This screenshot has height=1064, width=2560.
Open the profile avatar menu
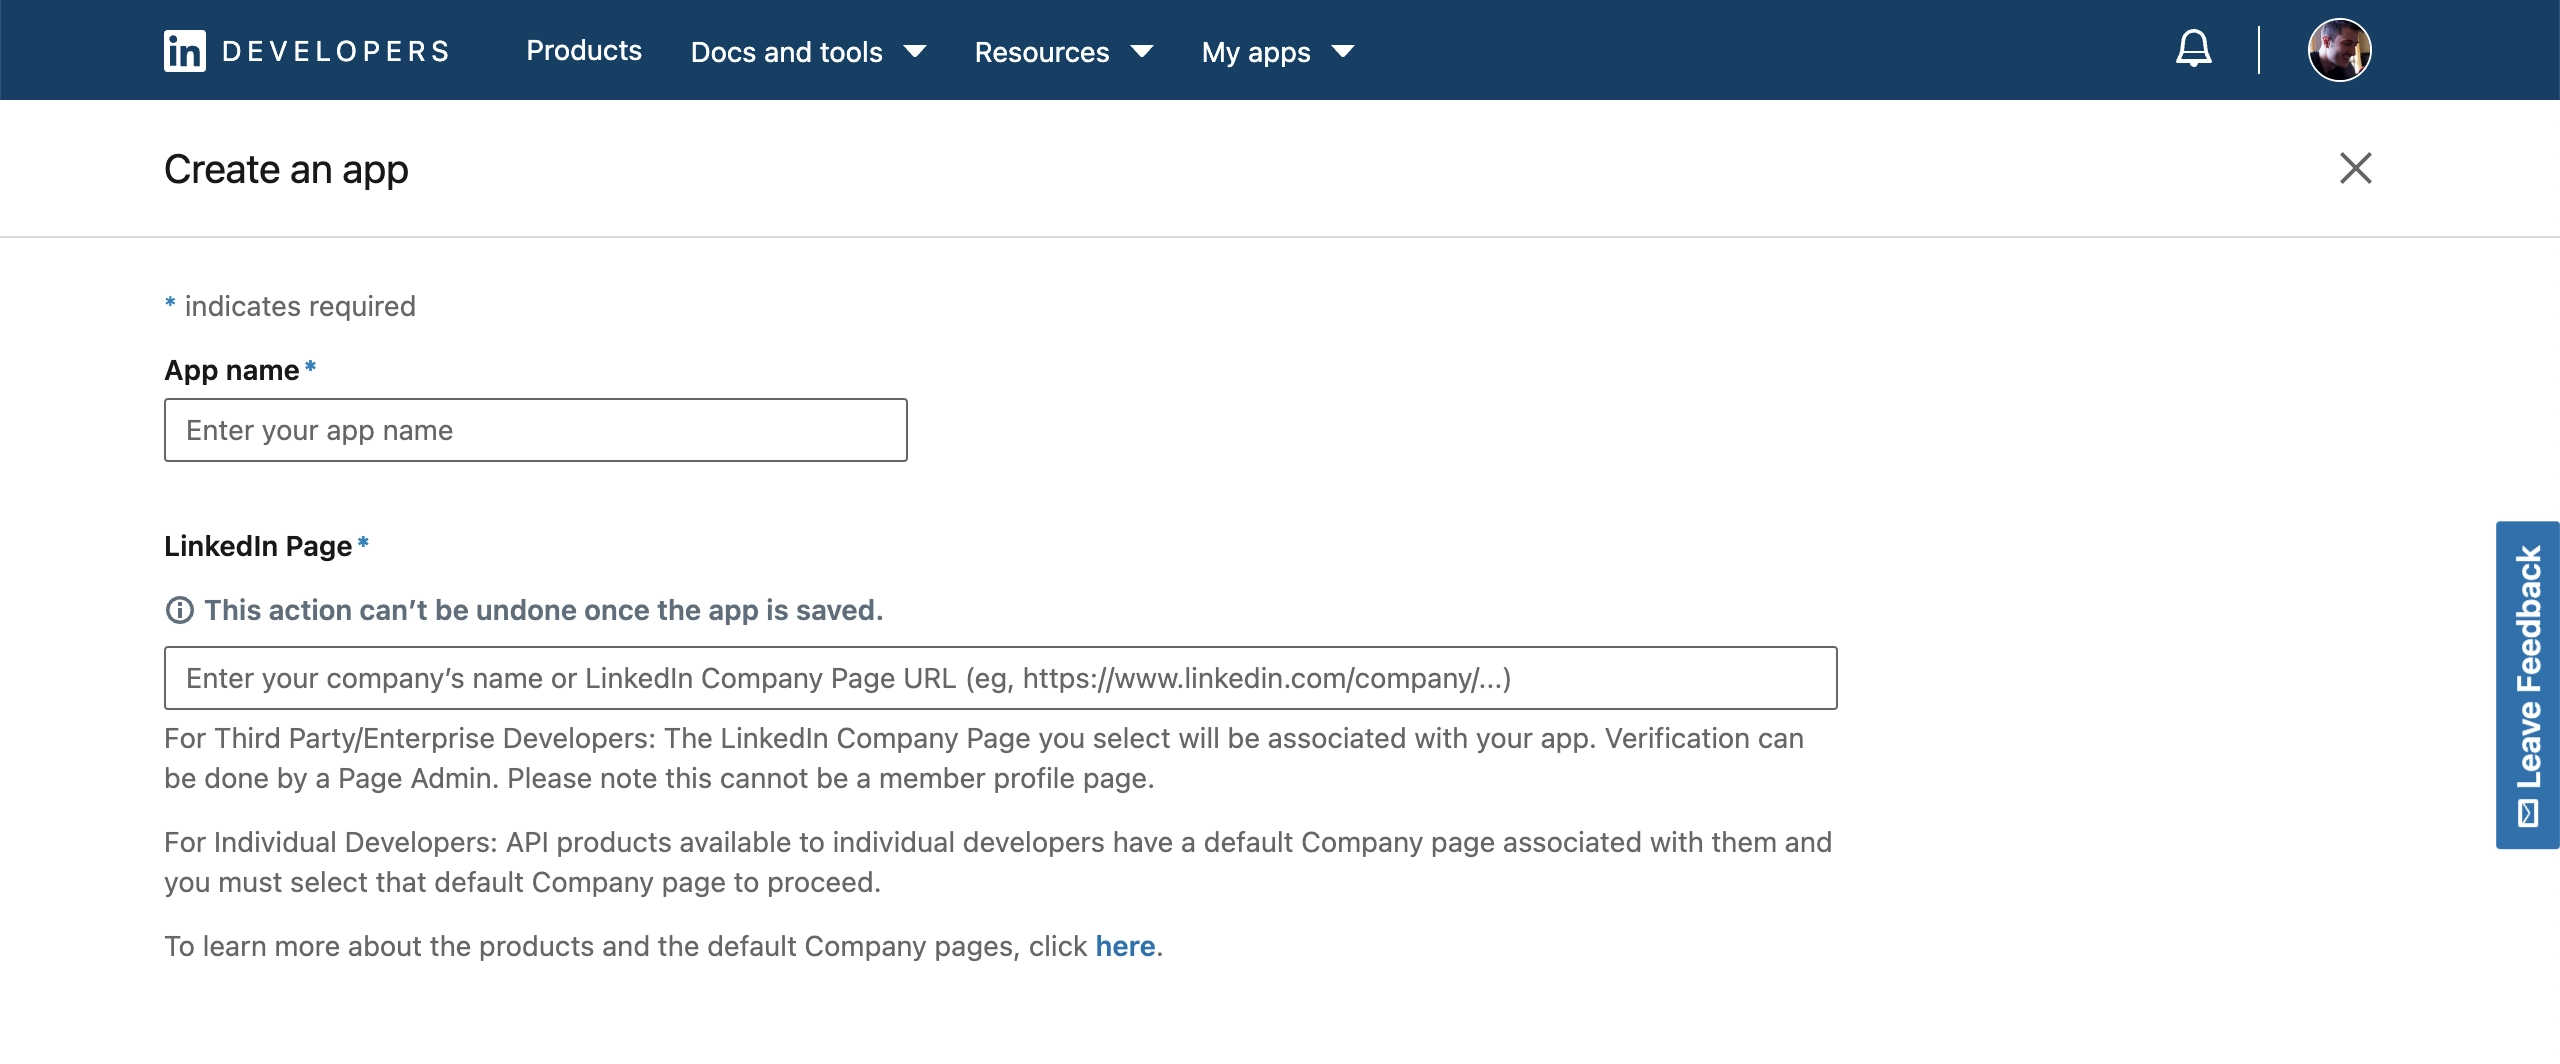(x=2339, y=50)
